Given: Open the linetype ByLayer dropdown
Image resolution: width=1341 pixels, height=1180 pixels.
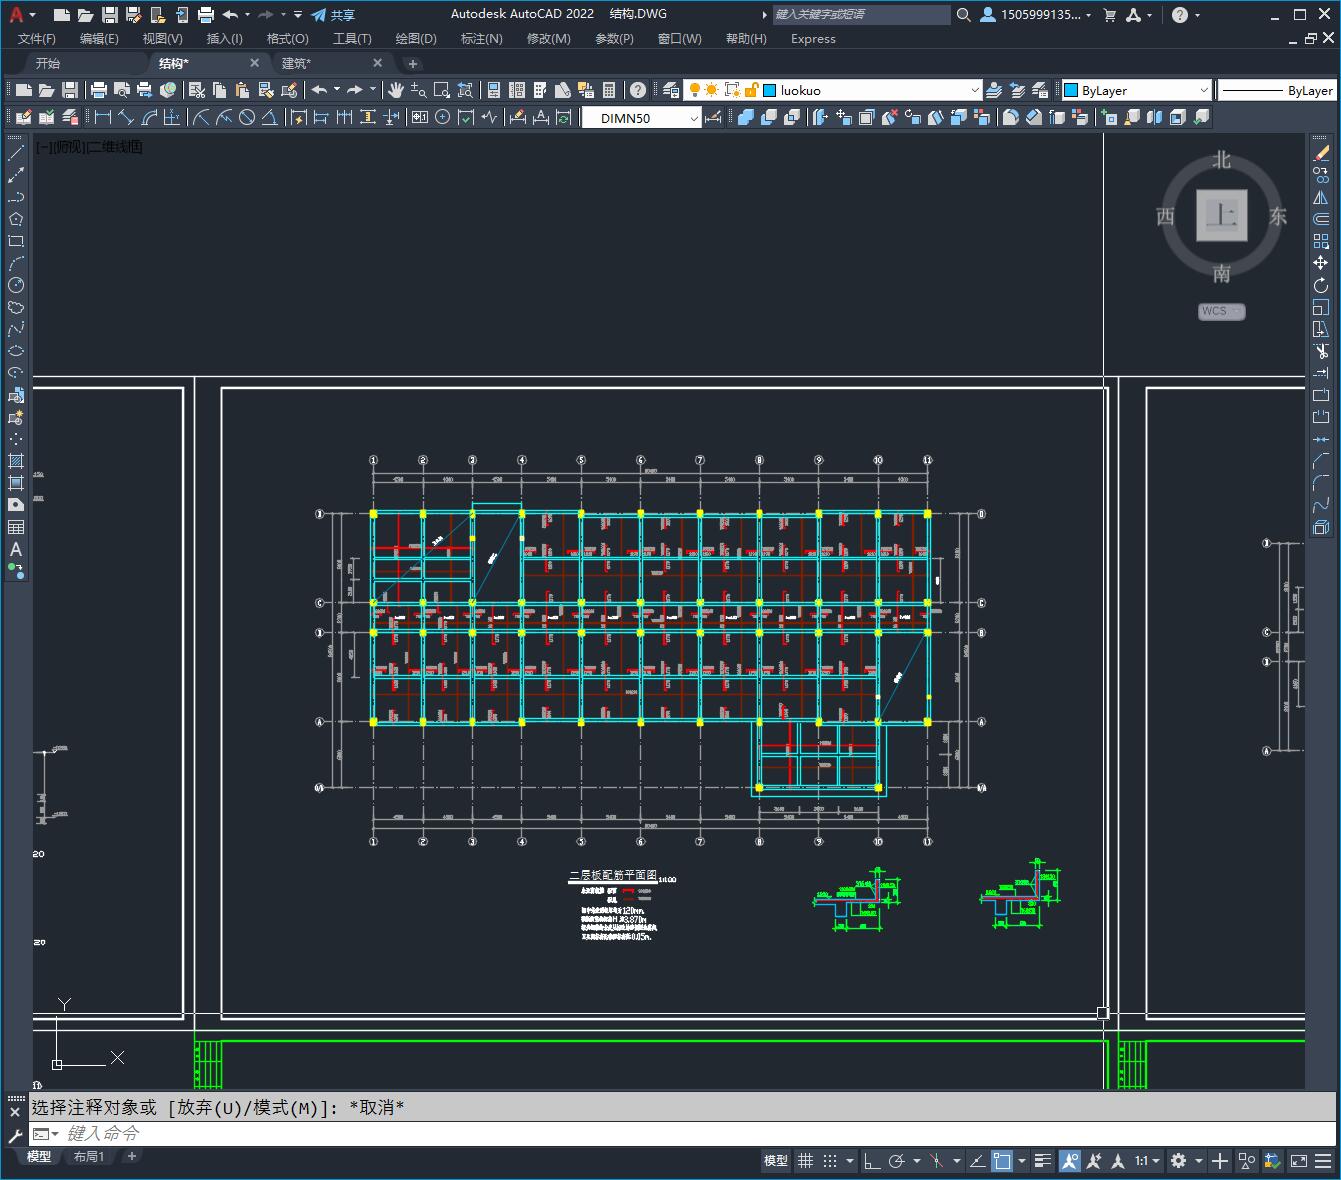Looking at the screenshot, I should click(x=1277, y=90).
